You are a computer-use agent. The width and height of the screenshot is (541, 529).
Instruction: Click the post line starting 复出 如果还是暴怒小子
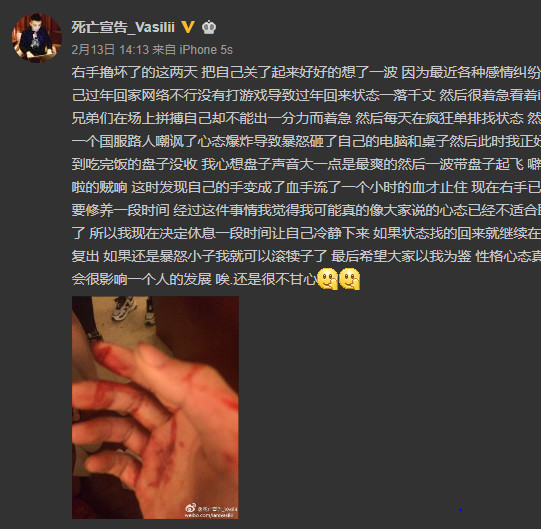coord(306,256)
